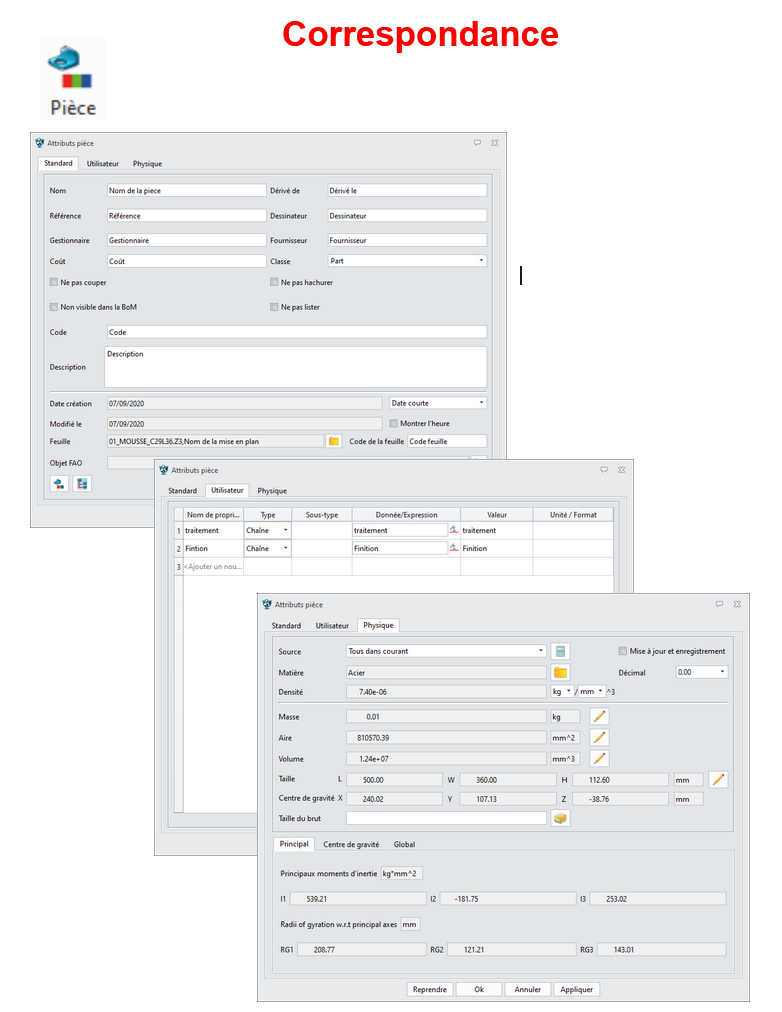Enable Mise à jour et enregistrement
782x1012 pixels.
click(623, 651)
